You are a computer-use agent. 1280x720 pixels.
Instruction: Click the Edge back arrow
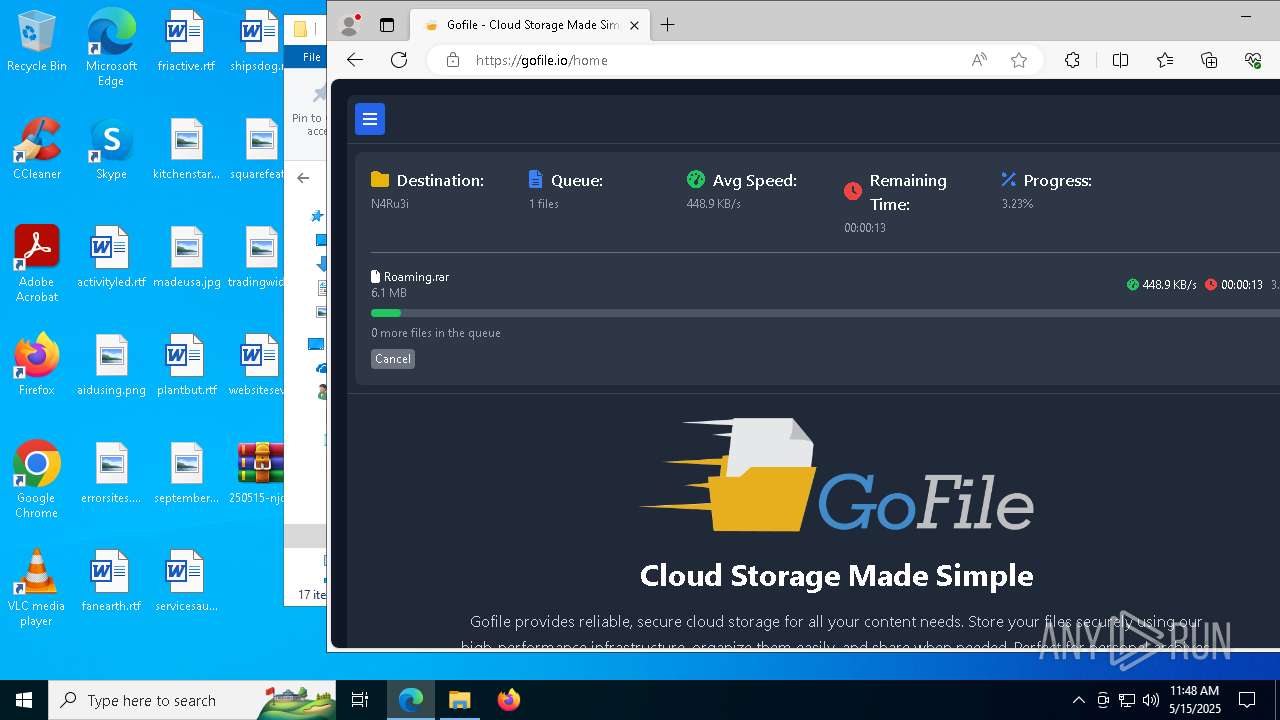(354, 60)
